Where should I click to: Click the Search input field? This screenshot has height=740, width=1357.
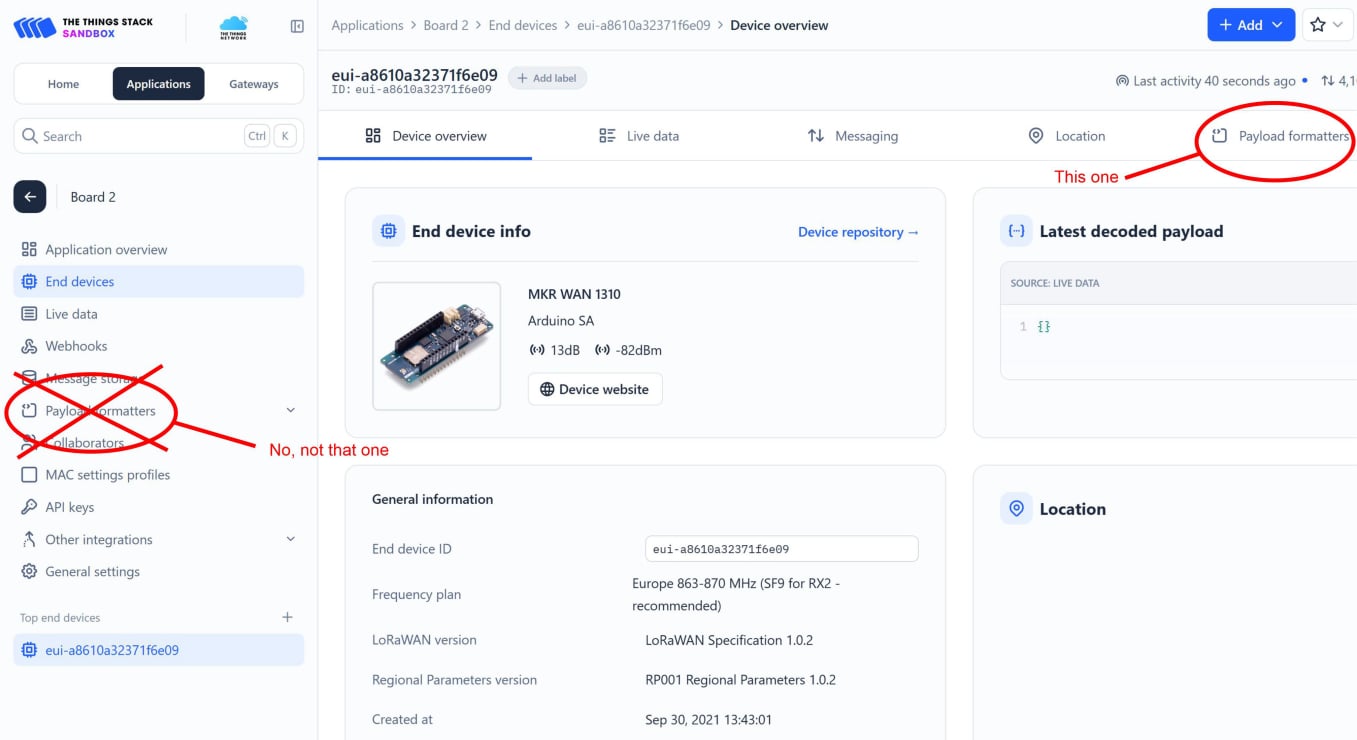point(140,136)
